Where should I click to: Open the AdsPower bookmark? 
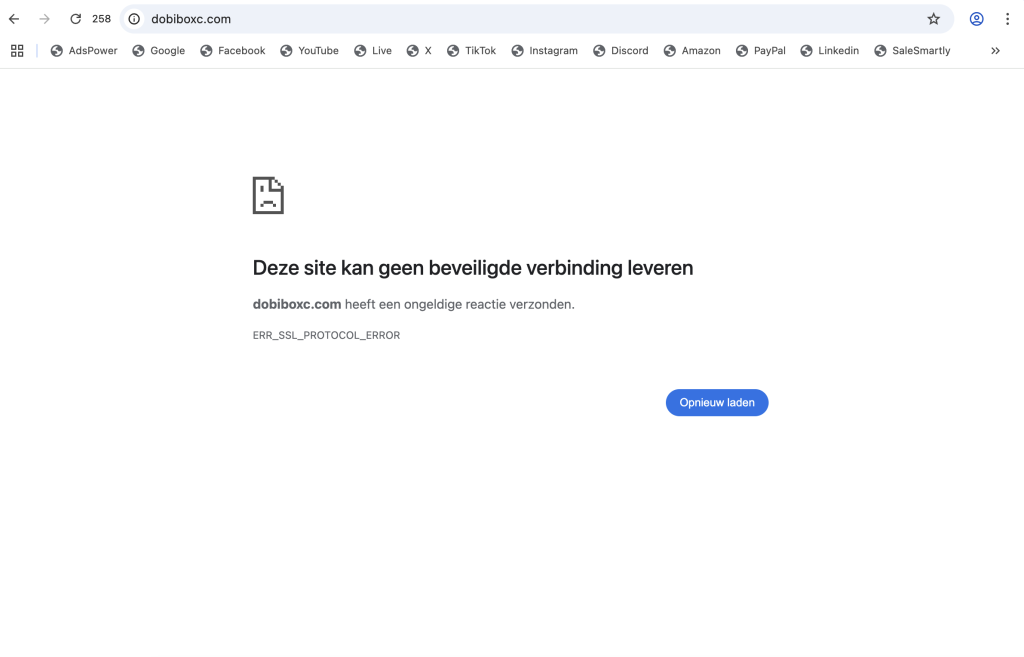coord(84,51)
